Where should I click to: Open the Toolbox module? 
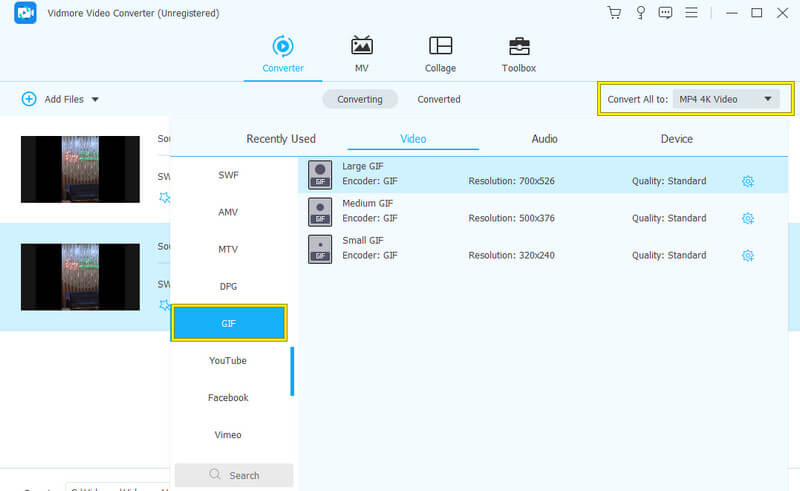coord(519,54)
